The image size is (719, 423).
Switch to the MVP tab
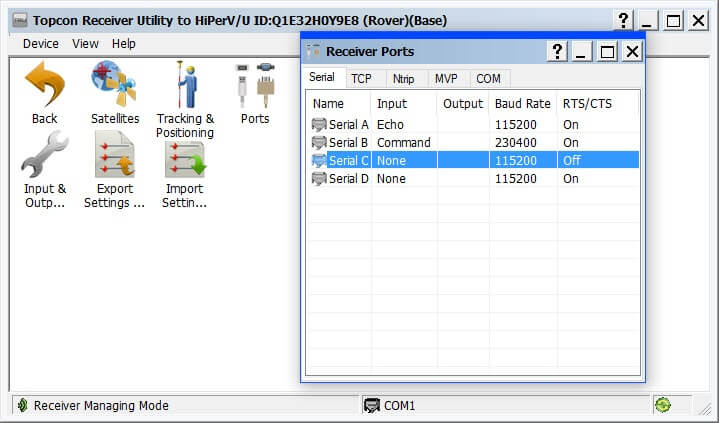coord(446,78)
